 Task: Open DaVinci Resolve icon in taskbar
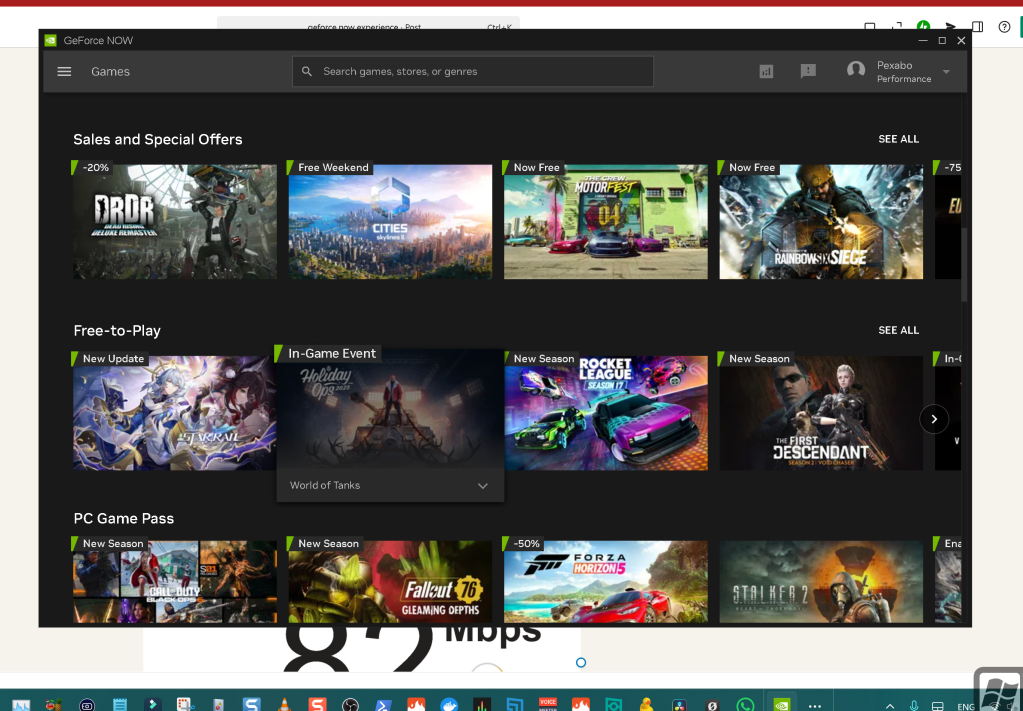(679, 704)
